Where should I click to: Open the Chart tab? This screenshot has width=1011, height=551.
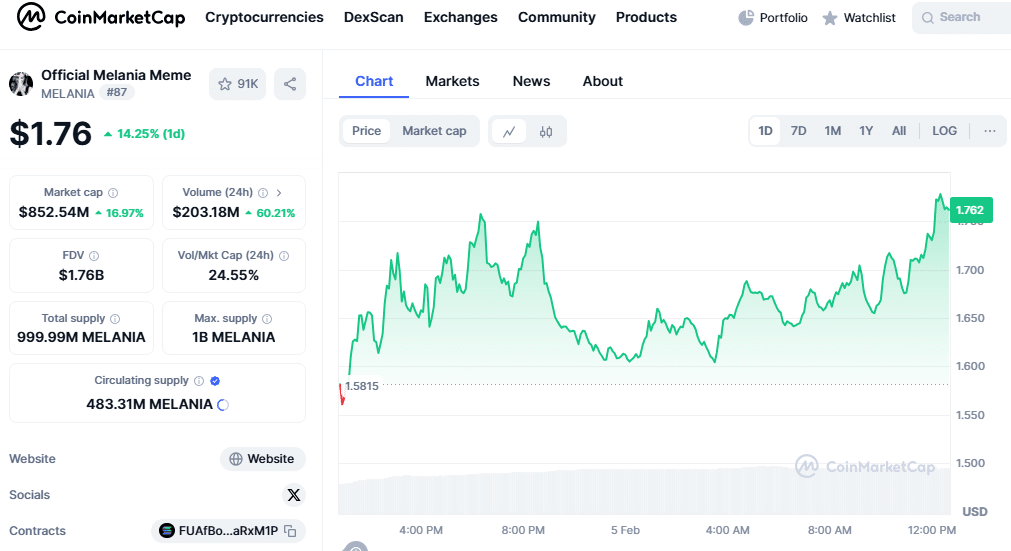point(374,81)
